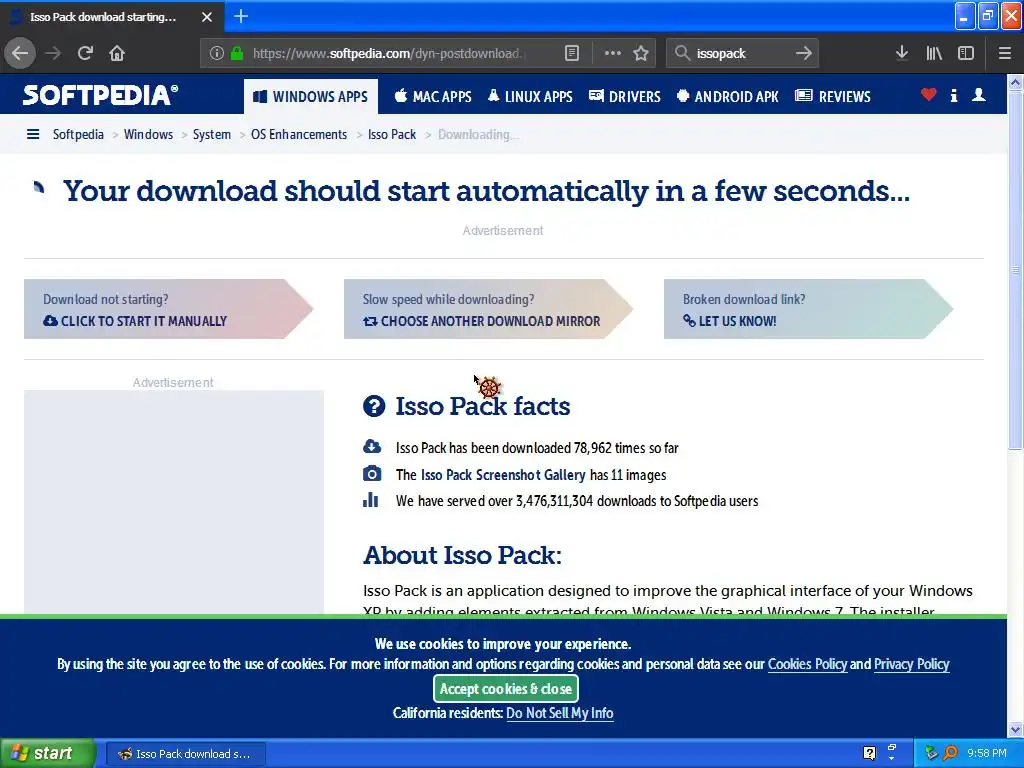Click the camera icon next to Screenshot Gallery

point(372,473)
